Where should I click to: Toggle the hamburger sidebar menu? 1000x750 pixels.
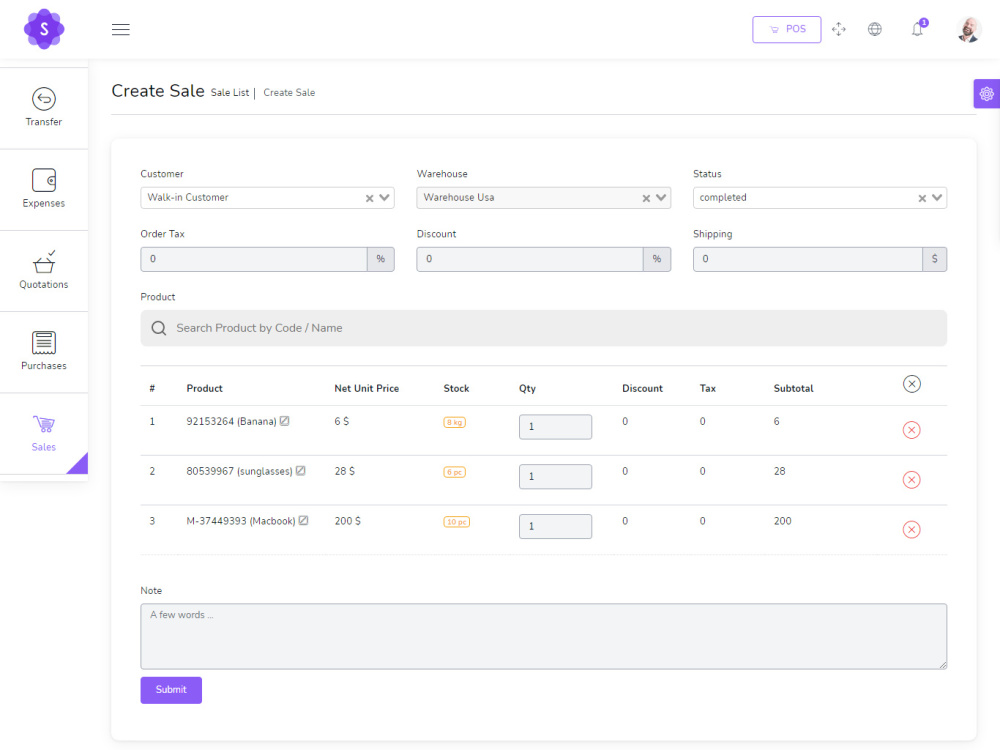pos(121,29)
